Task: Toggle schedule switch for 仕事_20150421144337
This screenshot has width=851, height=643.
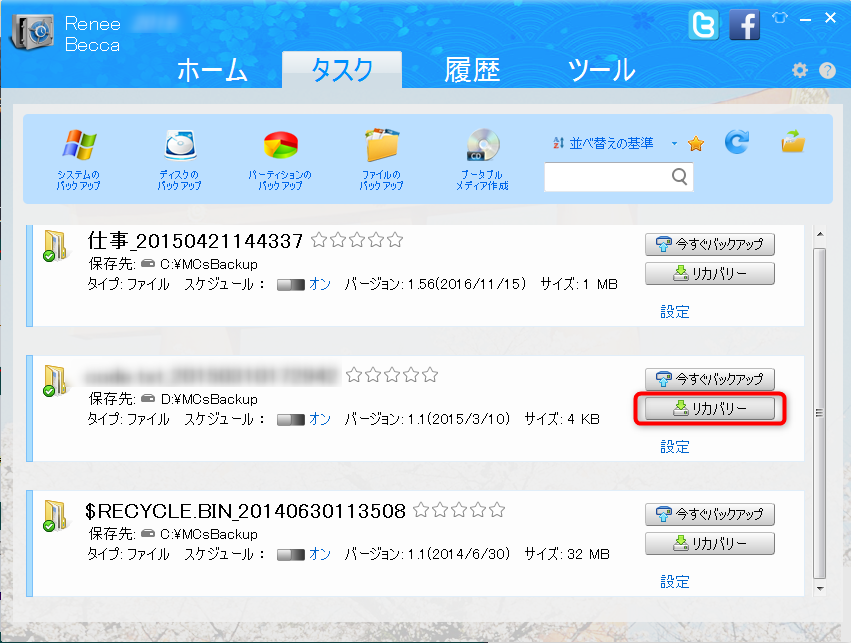Action: point(290,284)
